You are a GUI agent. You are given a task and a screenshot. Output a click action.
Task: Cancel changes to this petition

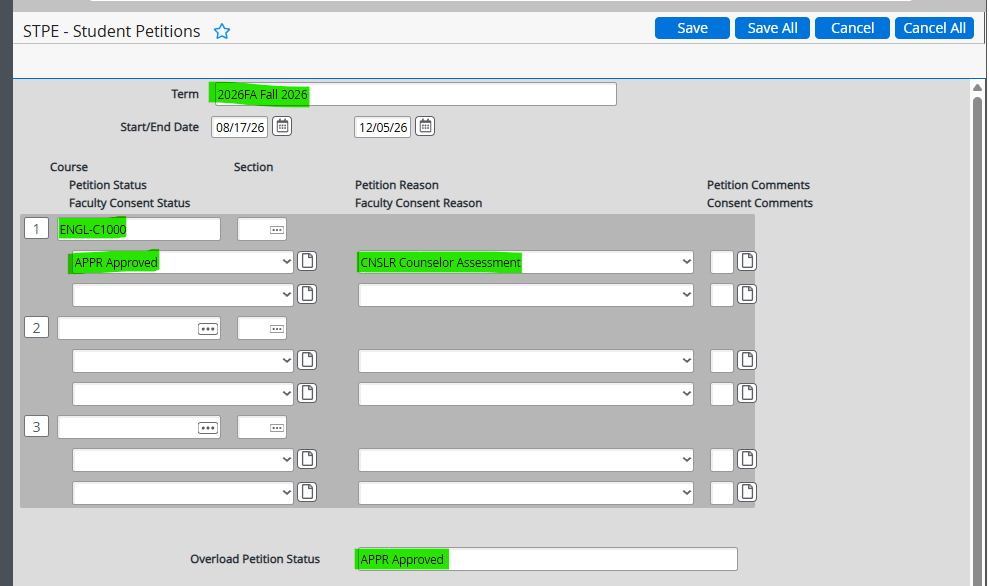click(x=851, y=27)
